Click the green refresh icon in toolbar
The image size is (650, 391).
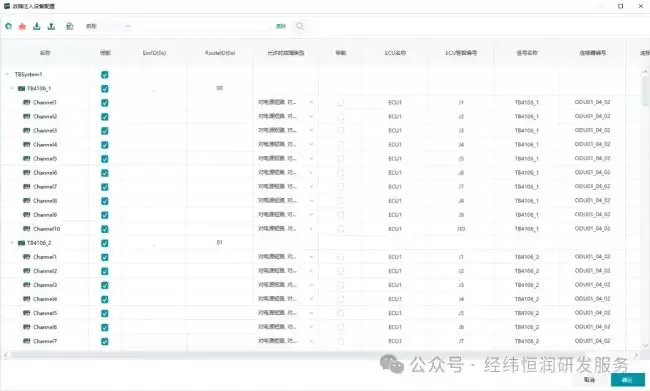tap(8, 26)
